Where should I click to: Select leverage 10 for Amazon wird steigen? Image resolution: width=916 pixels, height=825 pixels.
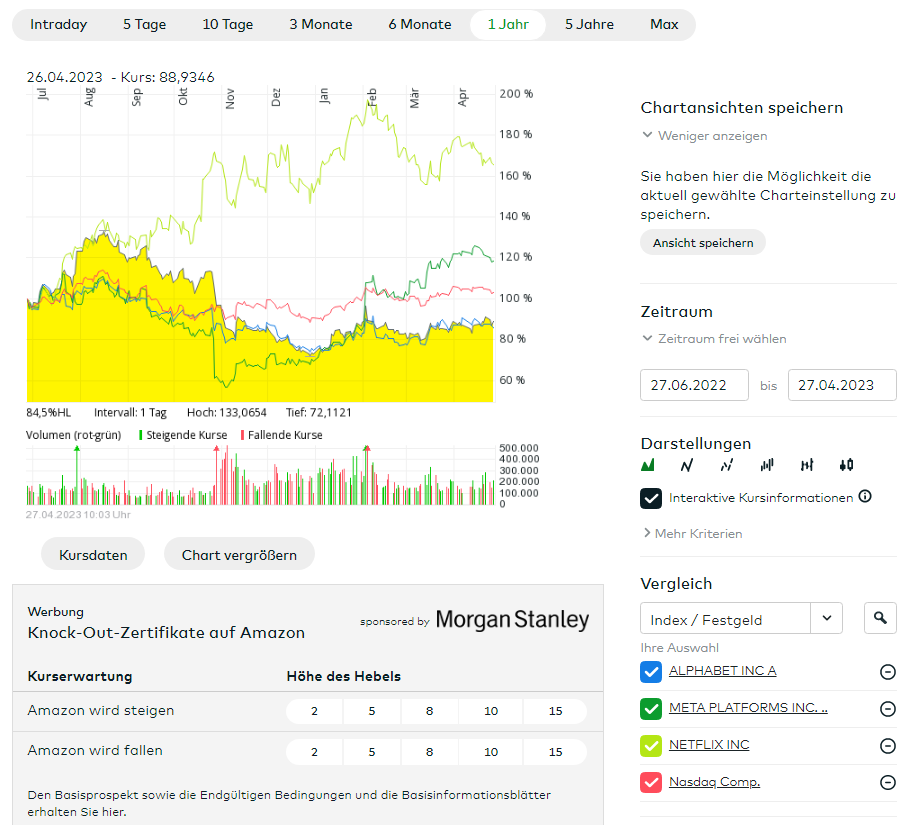pos(491,711)
